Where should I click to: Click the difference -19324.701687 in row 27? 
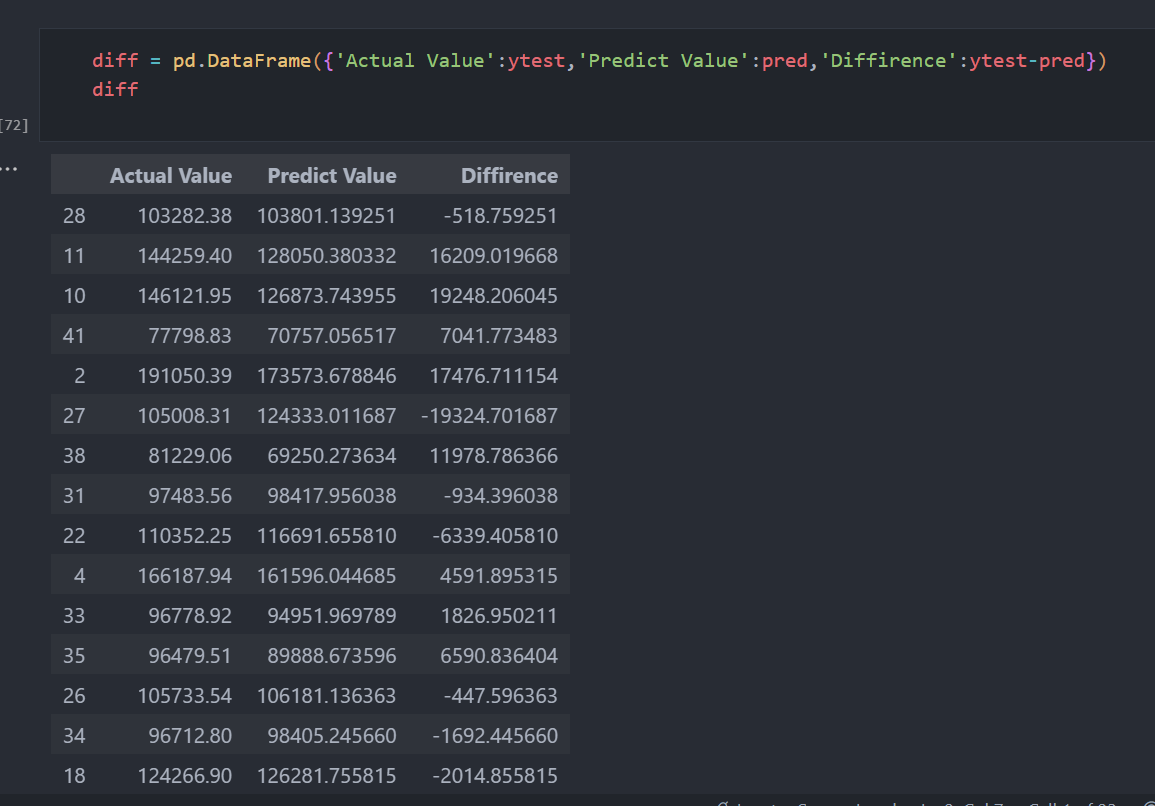coord(489,415)
